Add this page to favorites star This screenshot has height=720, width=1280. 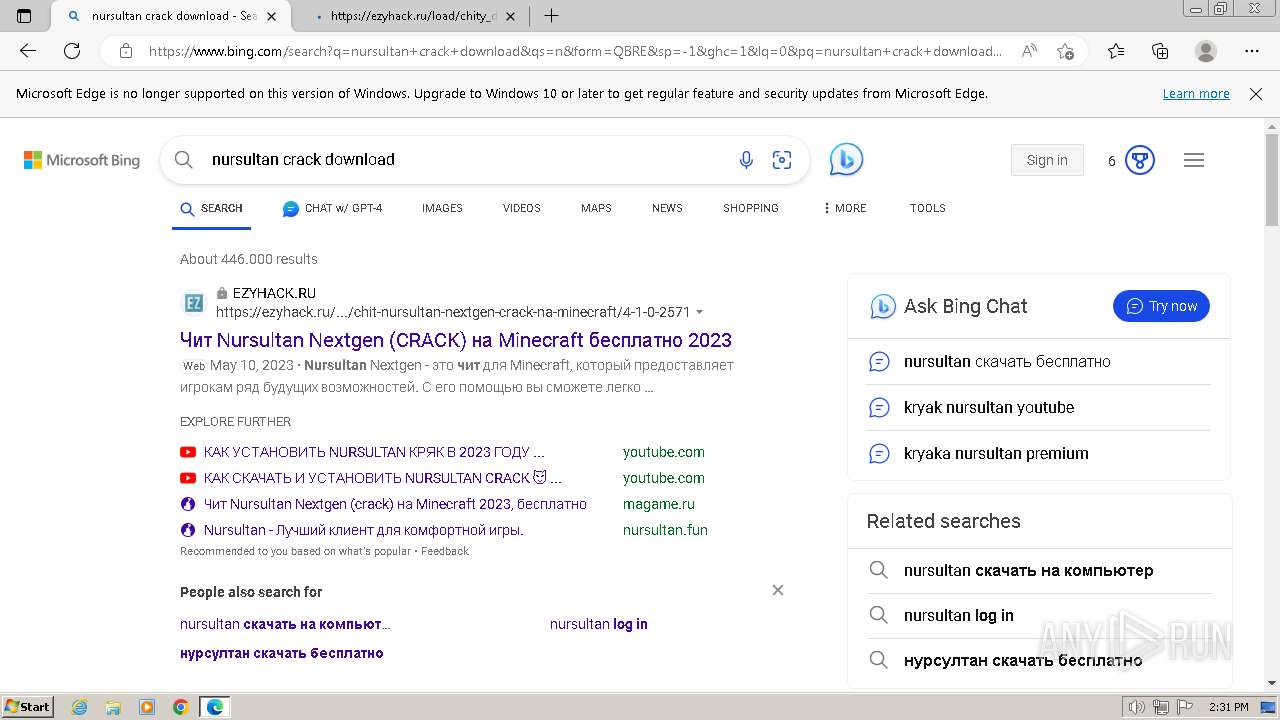pos(1065,51)
